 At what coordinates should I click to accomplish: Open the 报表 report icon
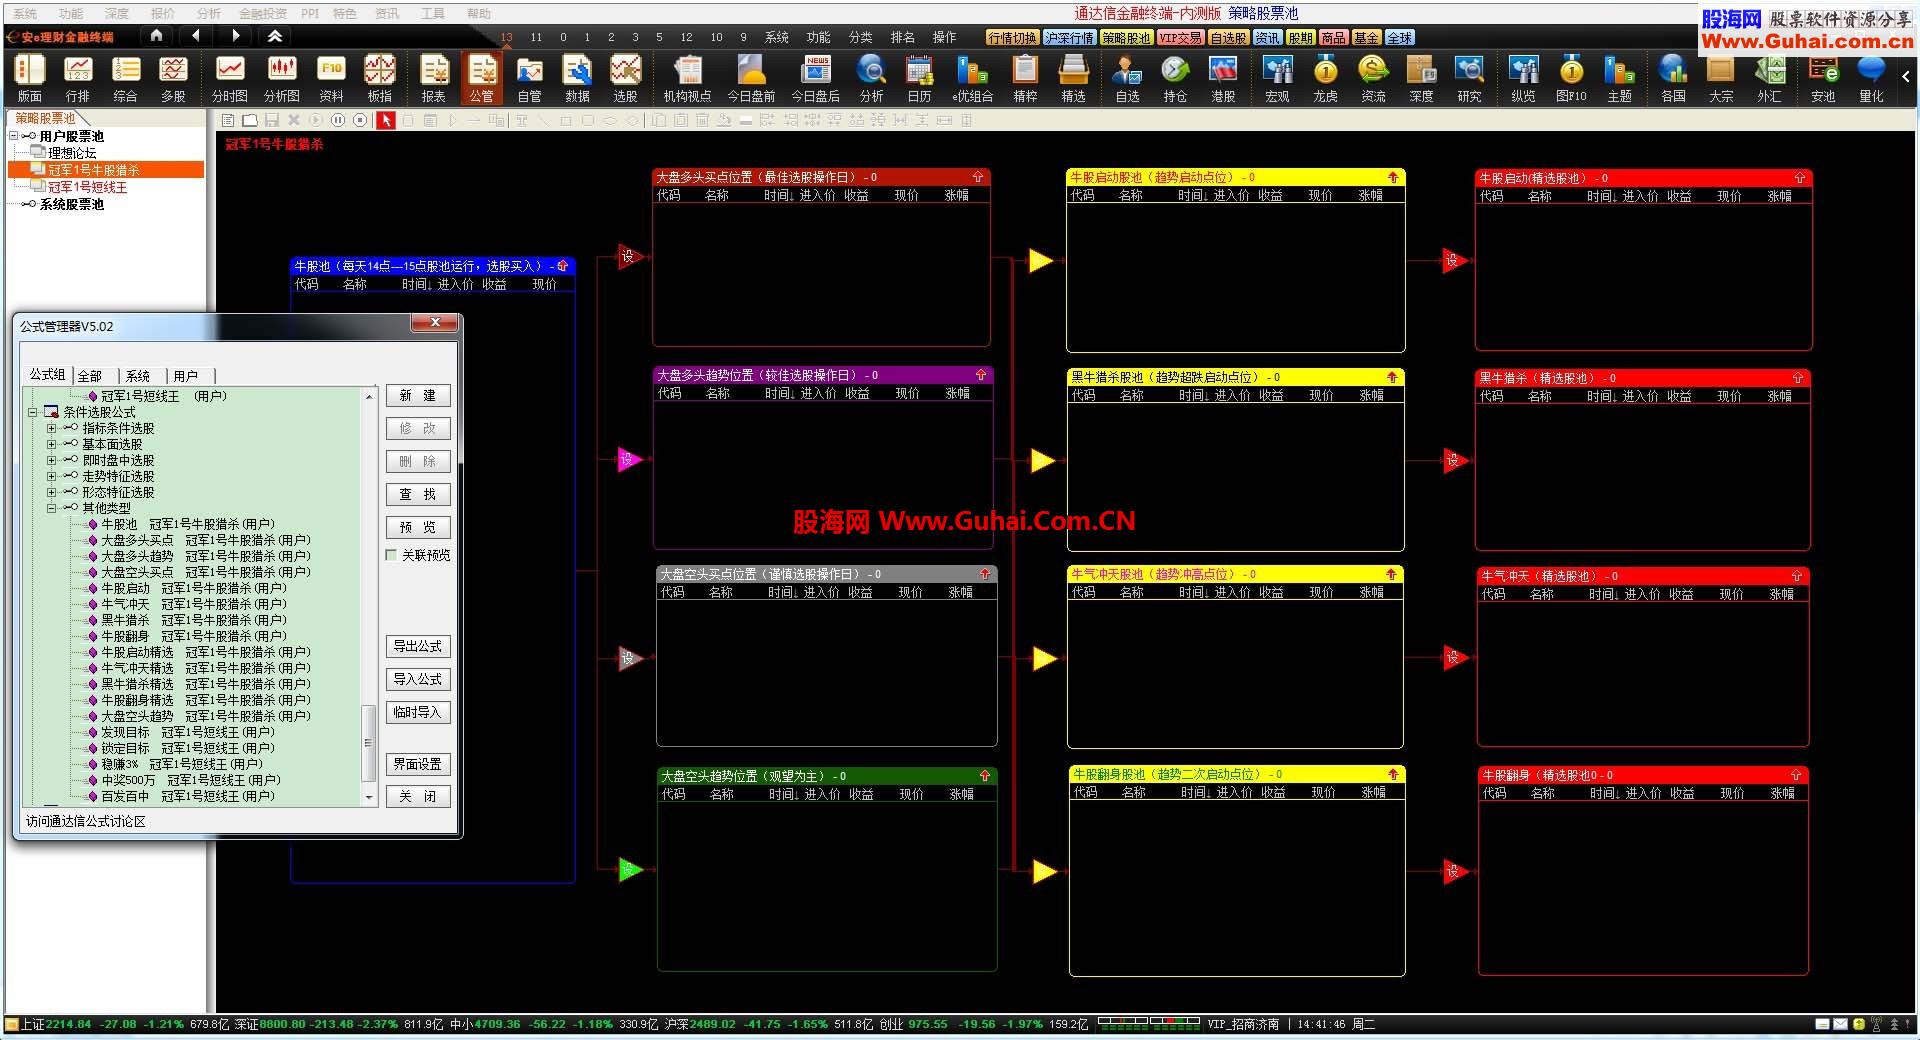click(x=433, y=78)
